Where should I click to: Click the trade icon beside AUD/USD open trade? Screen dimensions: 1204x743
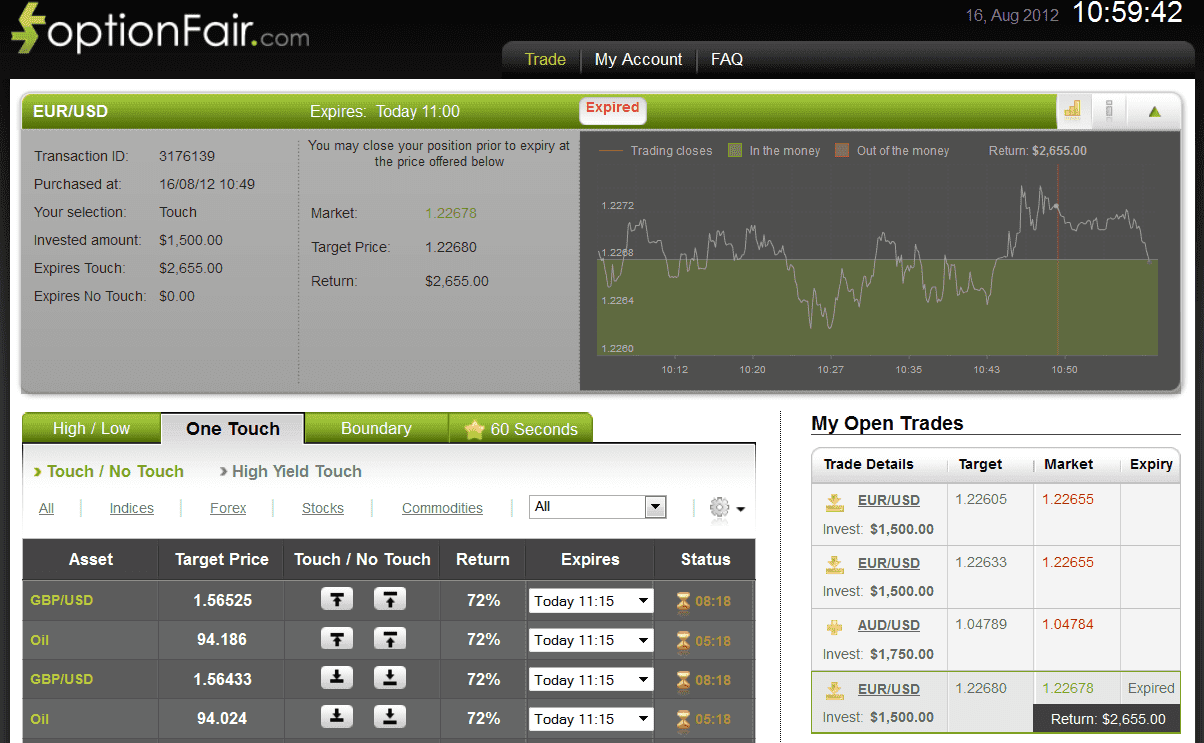(x=834, y=626)
